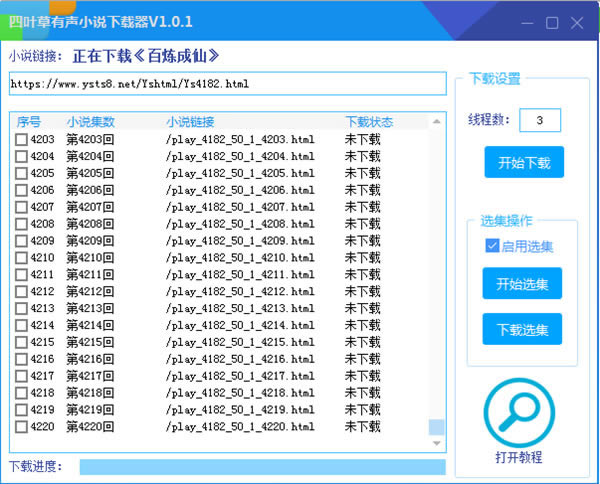Minimize the downloader window
This screenshot has width=600, height=484.
click(x=530, y=22)
